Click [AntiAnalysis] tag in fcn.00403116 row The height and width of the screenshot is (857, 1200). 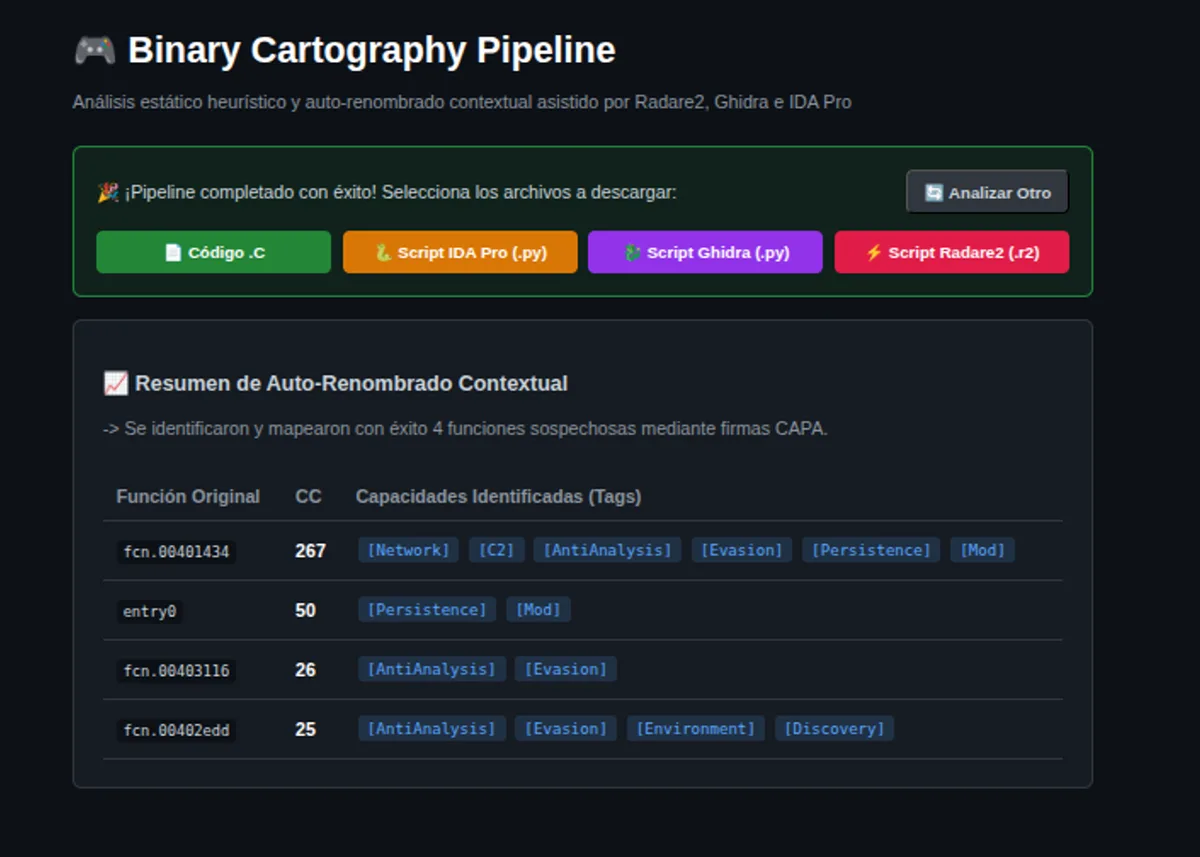(x=432, y=669)
